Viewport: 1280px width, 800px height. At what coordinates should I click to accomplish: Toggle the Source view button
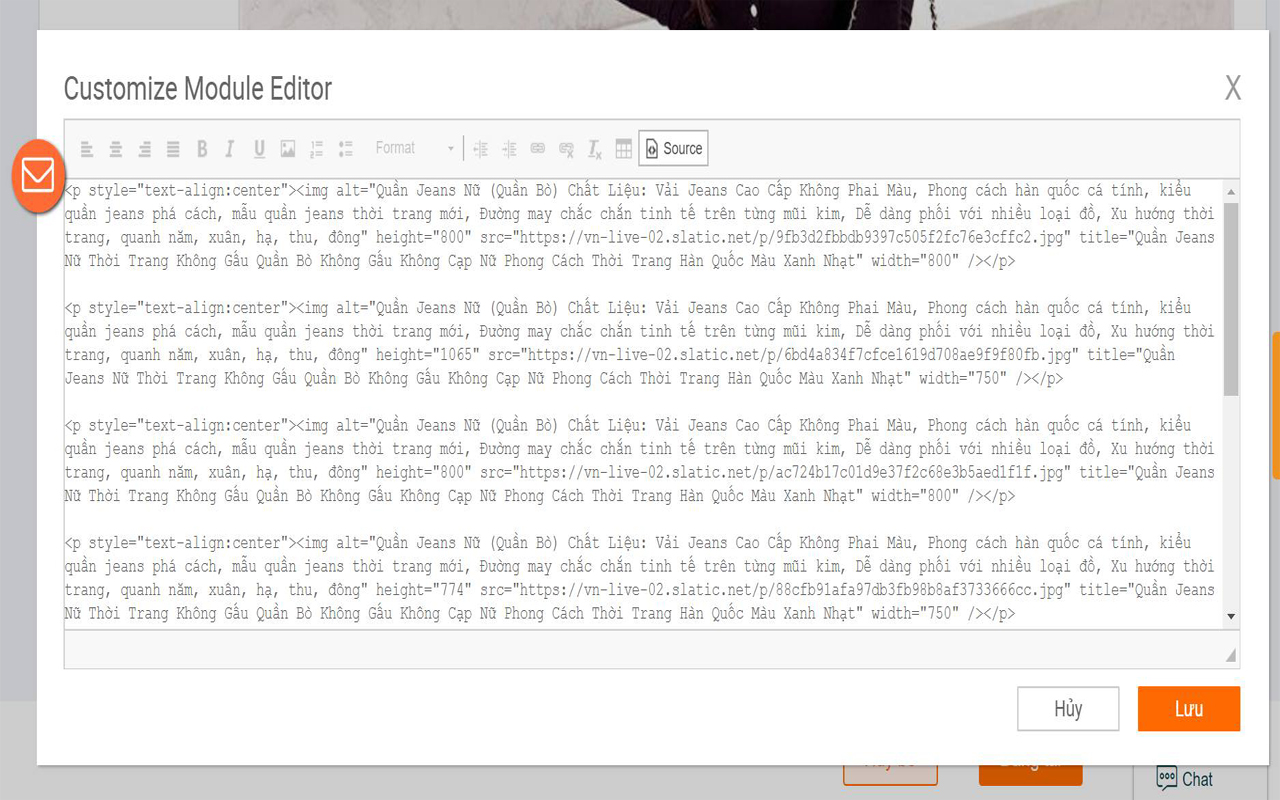coord(673,149)
